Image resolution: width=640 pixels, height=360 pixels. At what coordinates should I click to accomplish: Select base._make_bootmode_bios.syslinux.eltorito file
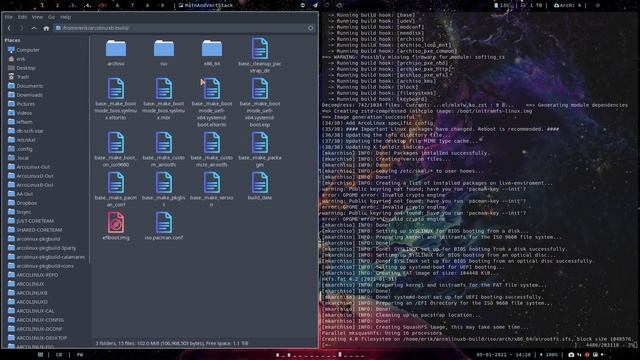coord(116,99)
